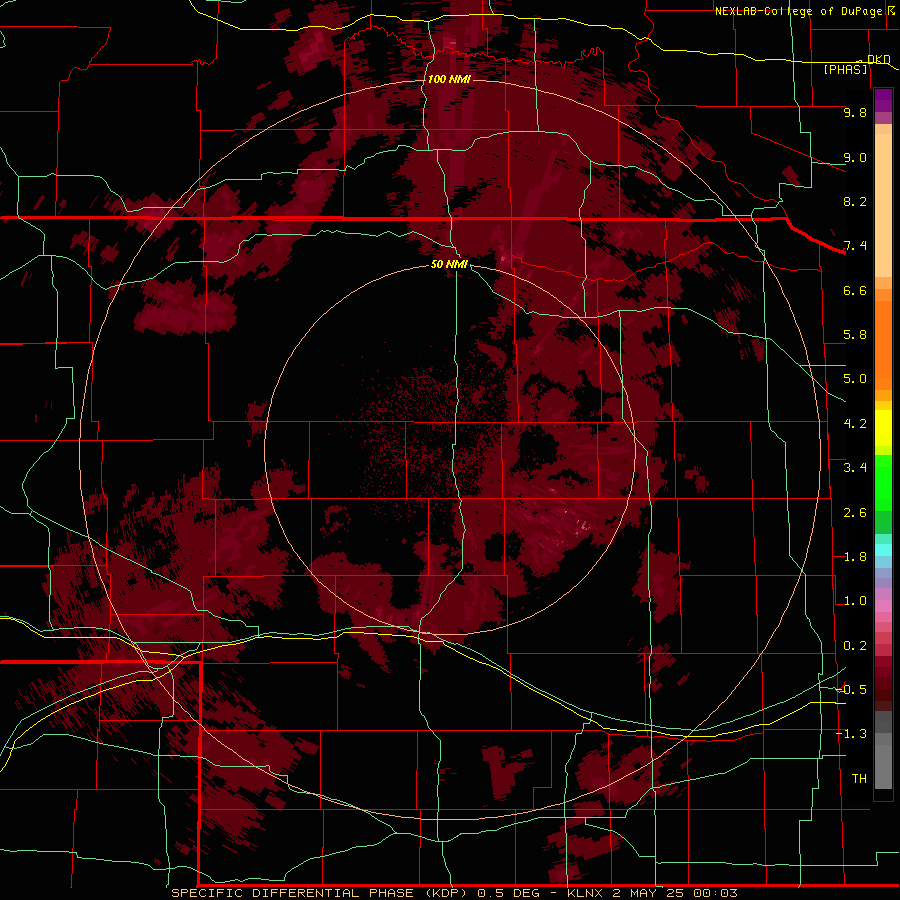
Task: Click the 2.6 scale value
Action: (855, 513)
